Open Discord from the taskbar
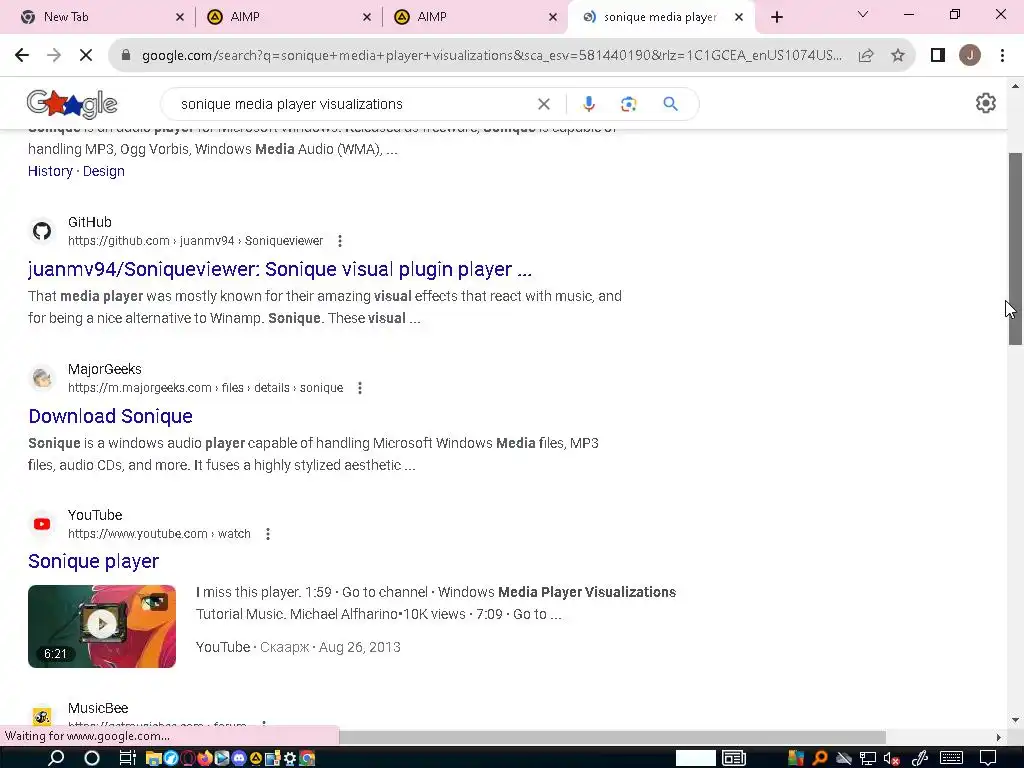The image size is (1024, 768). point(238,758)
